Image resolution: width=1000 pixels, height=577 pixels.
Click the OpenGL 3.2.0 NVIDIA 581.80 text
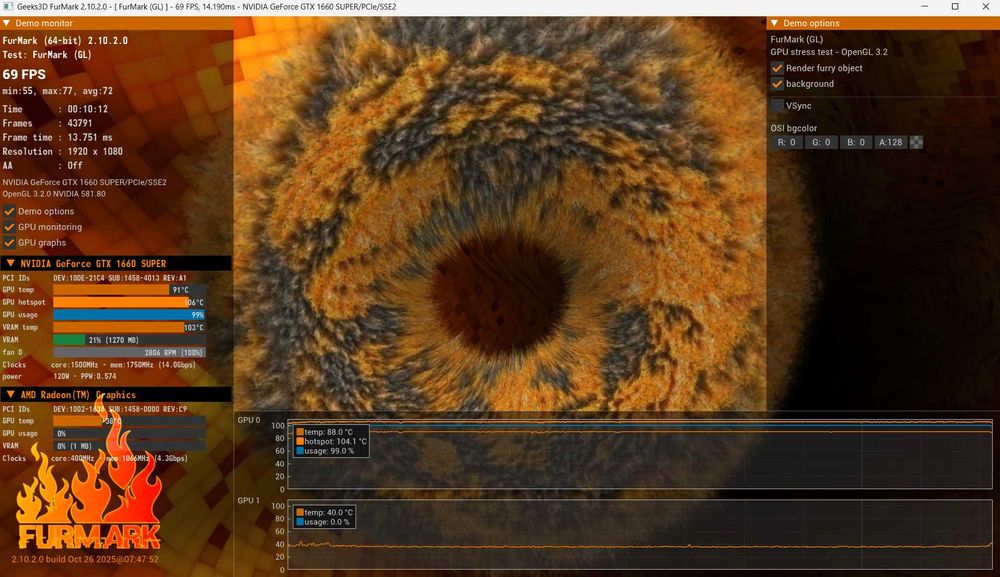point(54,194)
